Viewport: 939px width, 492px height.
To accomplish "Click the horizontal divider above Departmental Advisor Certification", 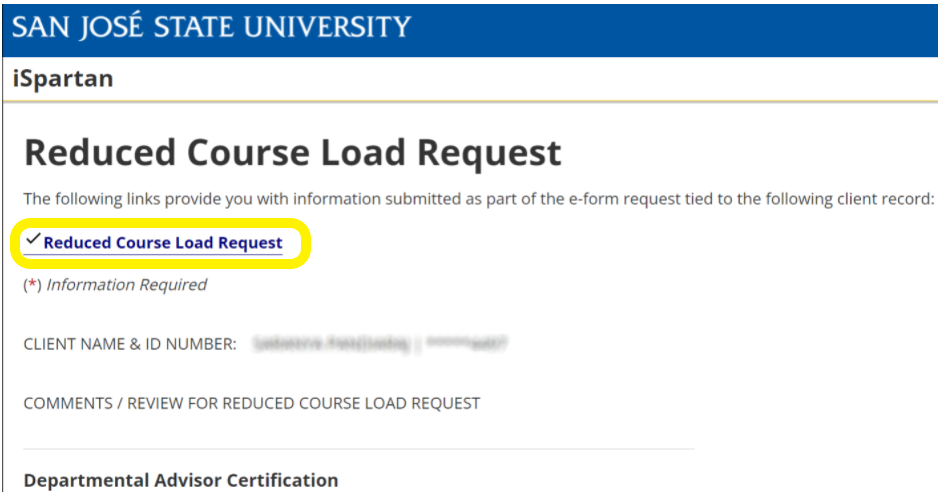I will [358, 449].
